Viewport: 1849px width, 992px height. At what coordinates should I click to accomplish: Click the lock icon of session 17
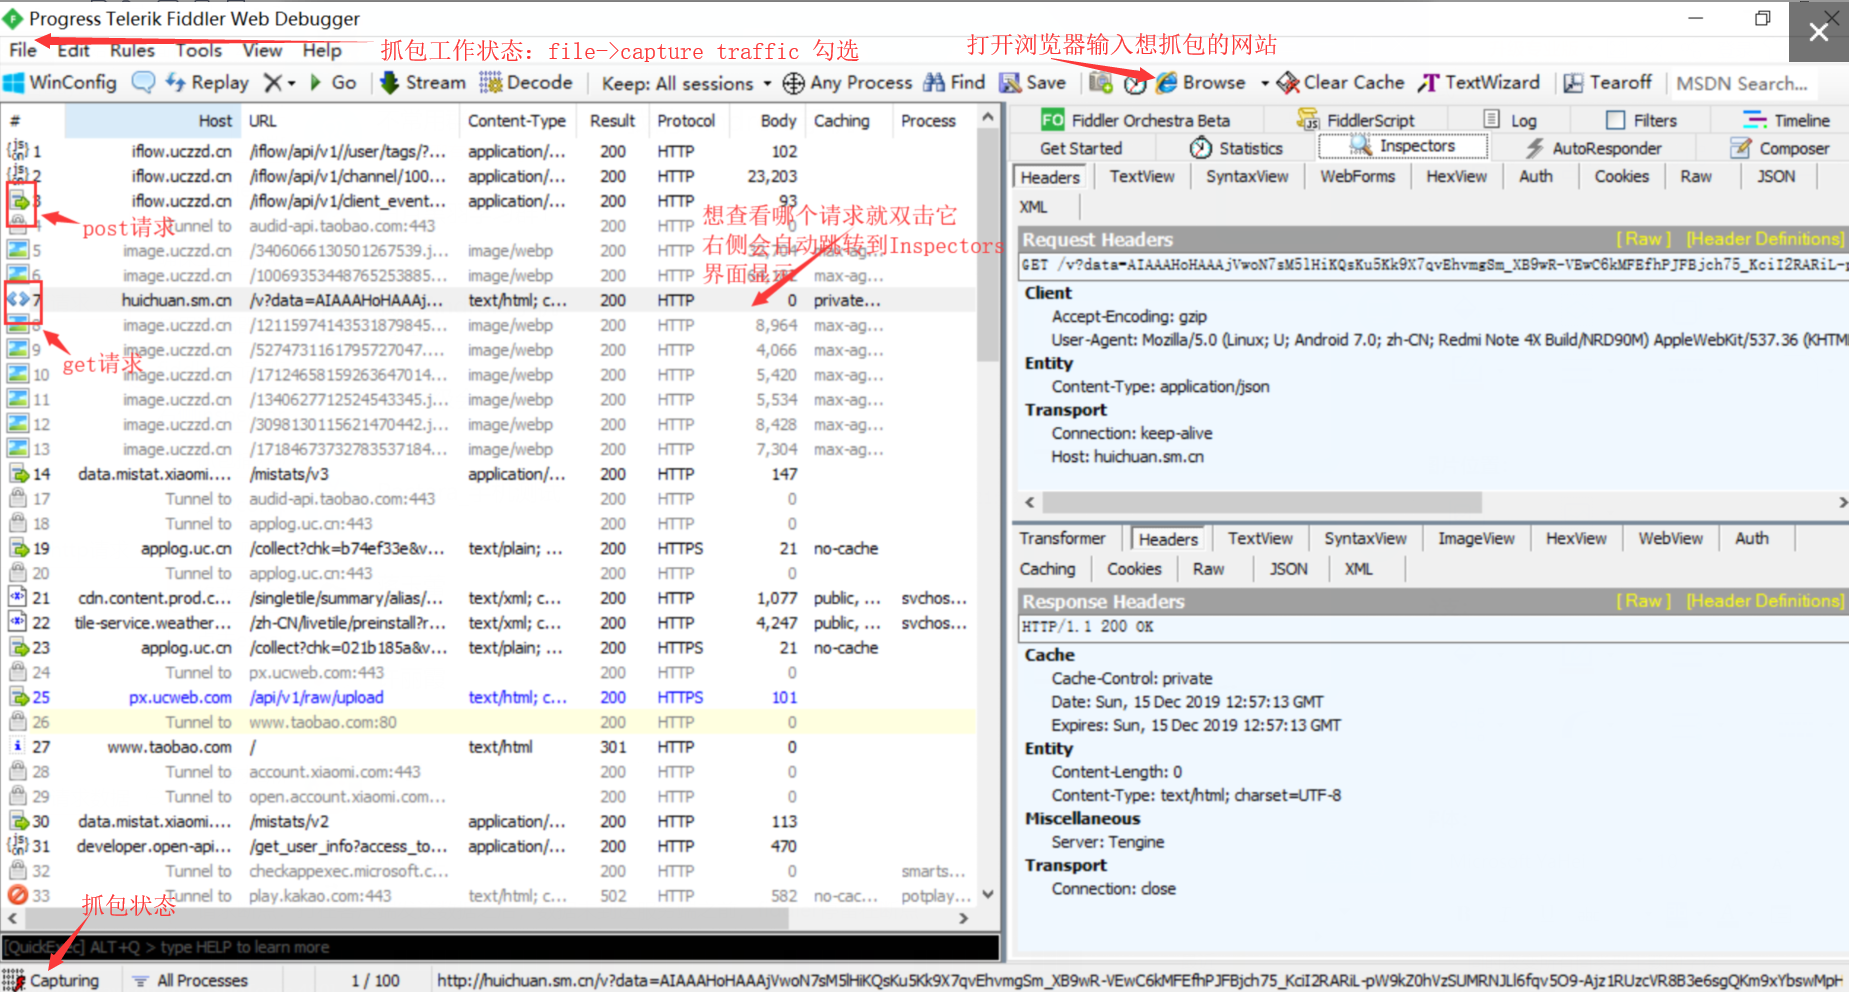[x=17, y=498]
